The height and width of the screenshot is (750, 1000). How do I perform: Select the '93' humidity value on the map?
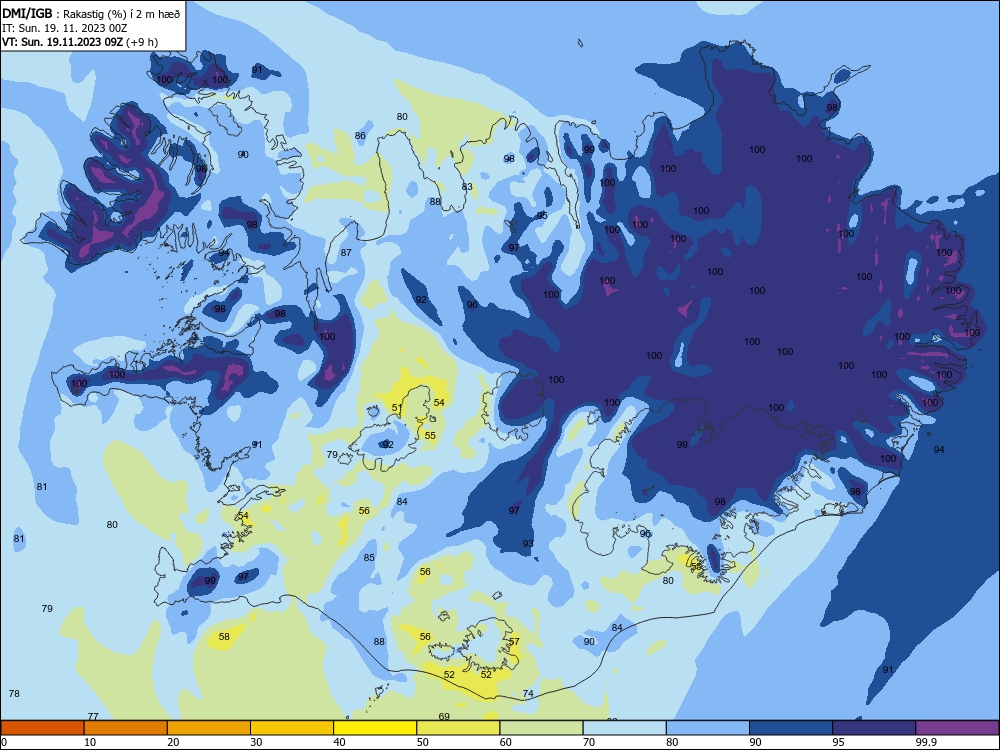click(528, 543)
